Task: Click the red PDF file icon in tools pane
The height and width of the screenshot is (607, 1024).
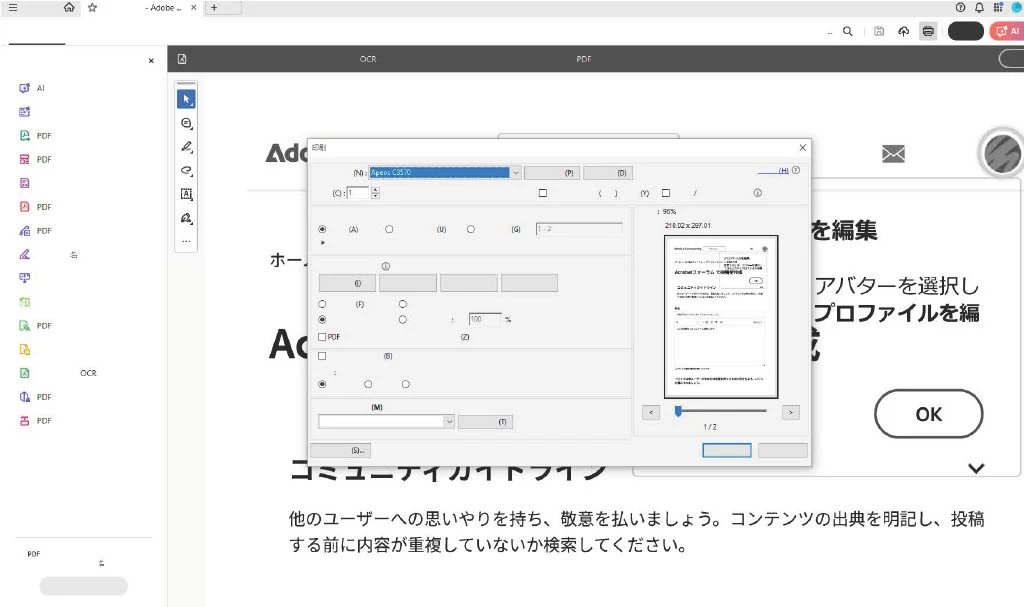Action: point(25,206)
